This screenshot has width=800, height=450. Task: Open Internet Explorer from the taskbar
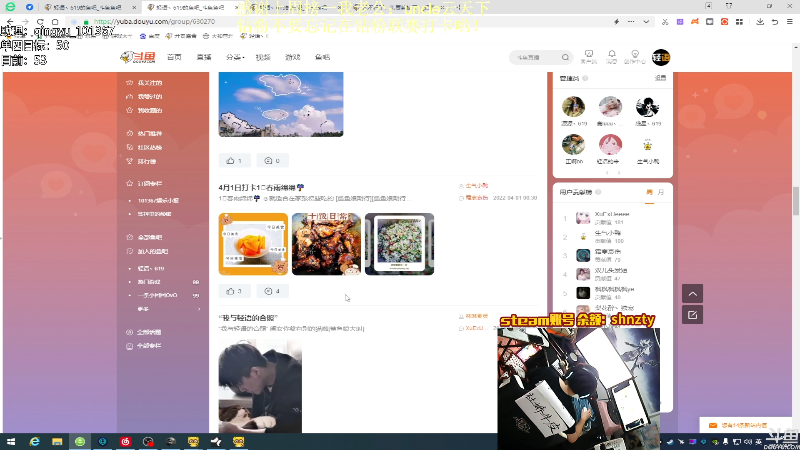coord(34,441)
